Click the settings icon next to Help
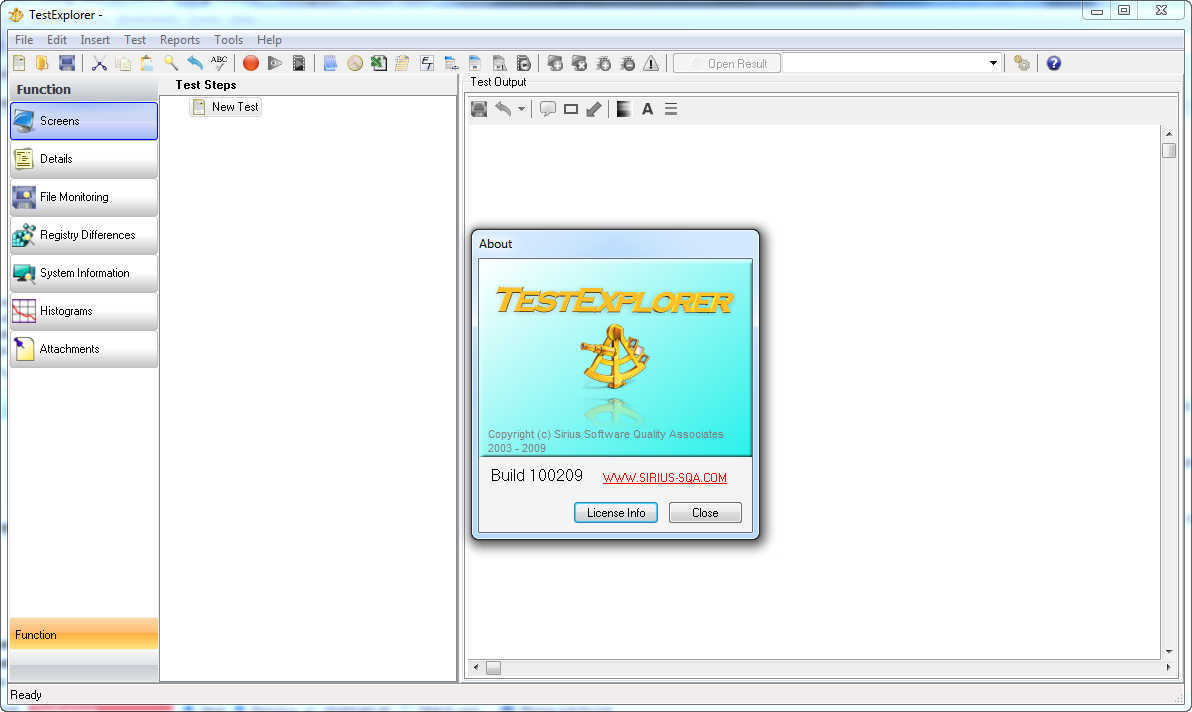The width and height of the screenshot is (1192, 712). 1022,64
